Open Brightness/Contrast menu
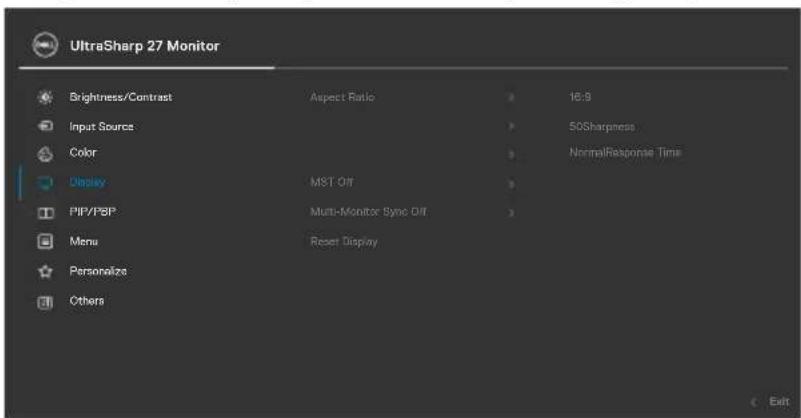Image resolution: width=801 pixels, height=418 pixels. 121,97
